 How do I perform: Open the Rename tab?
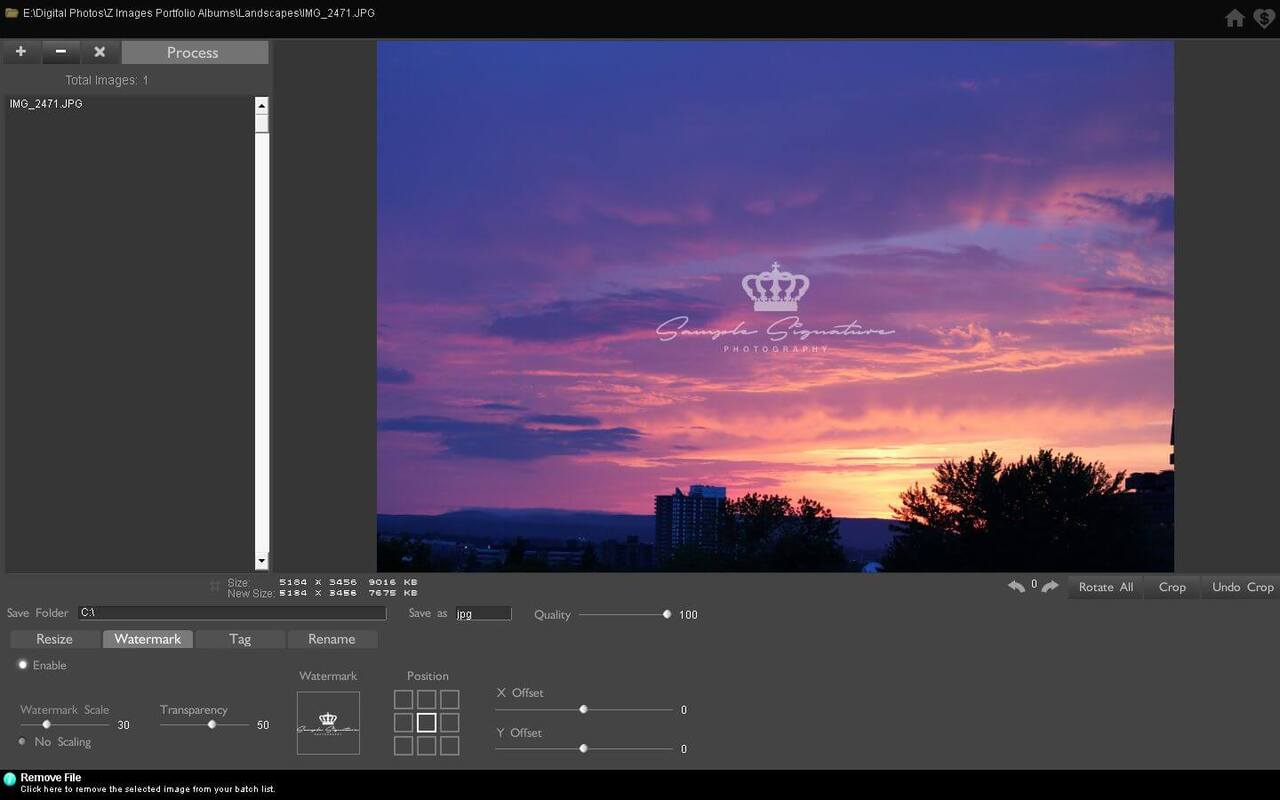point(332,639)
